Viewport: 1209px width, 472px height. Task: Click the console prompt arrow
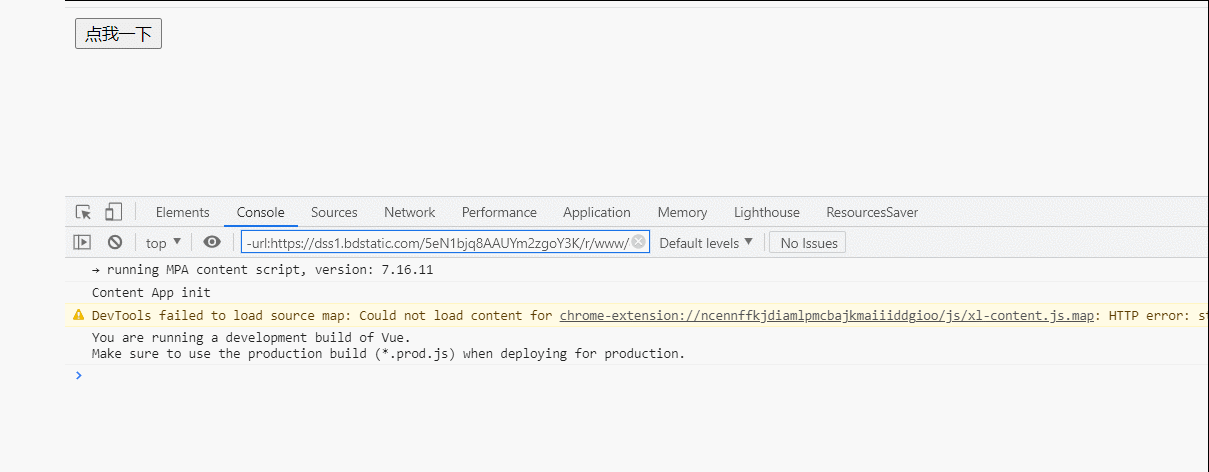(x=79, y=375)
